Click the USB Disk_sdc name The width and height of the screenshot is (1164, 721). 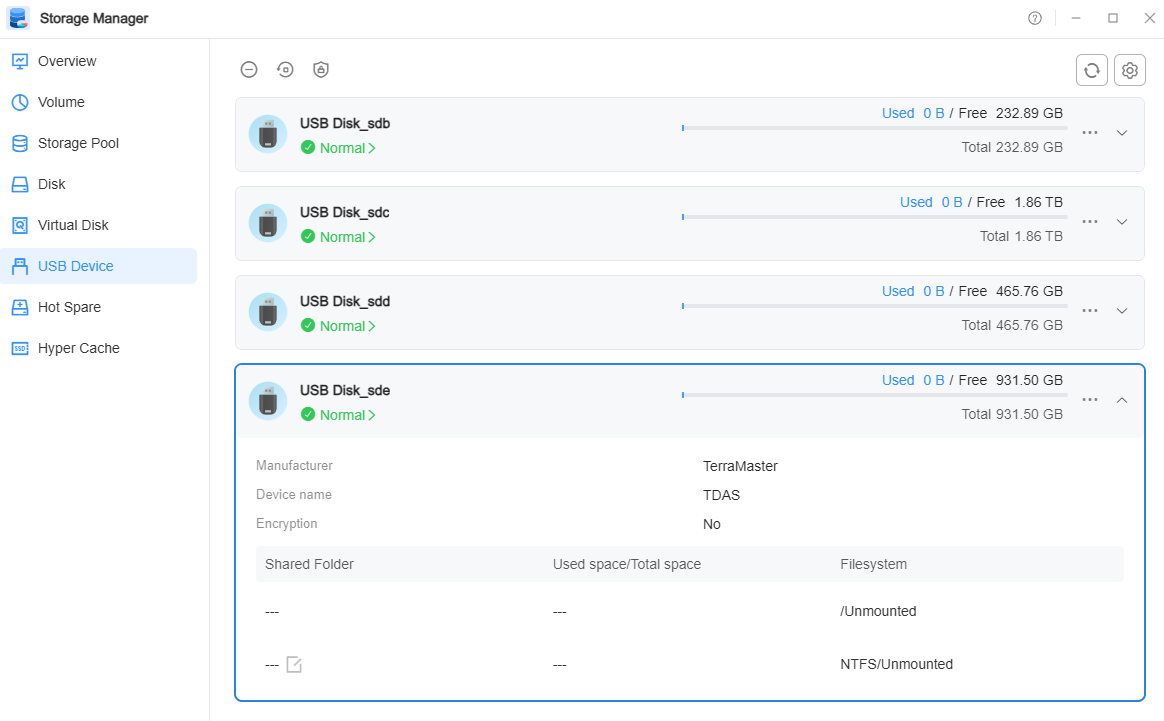click(x=344, y=212)
